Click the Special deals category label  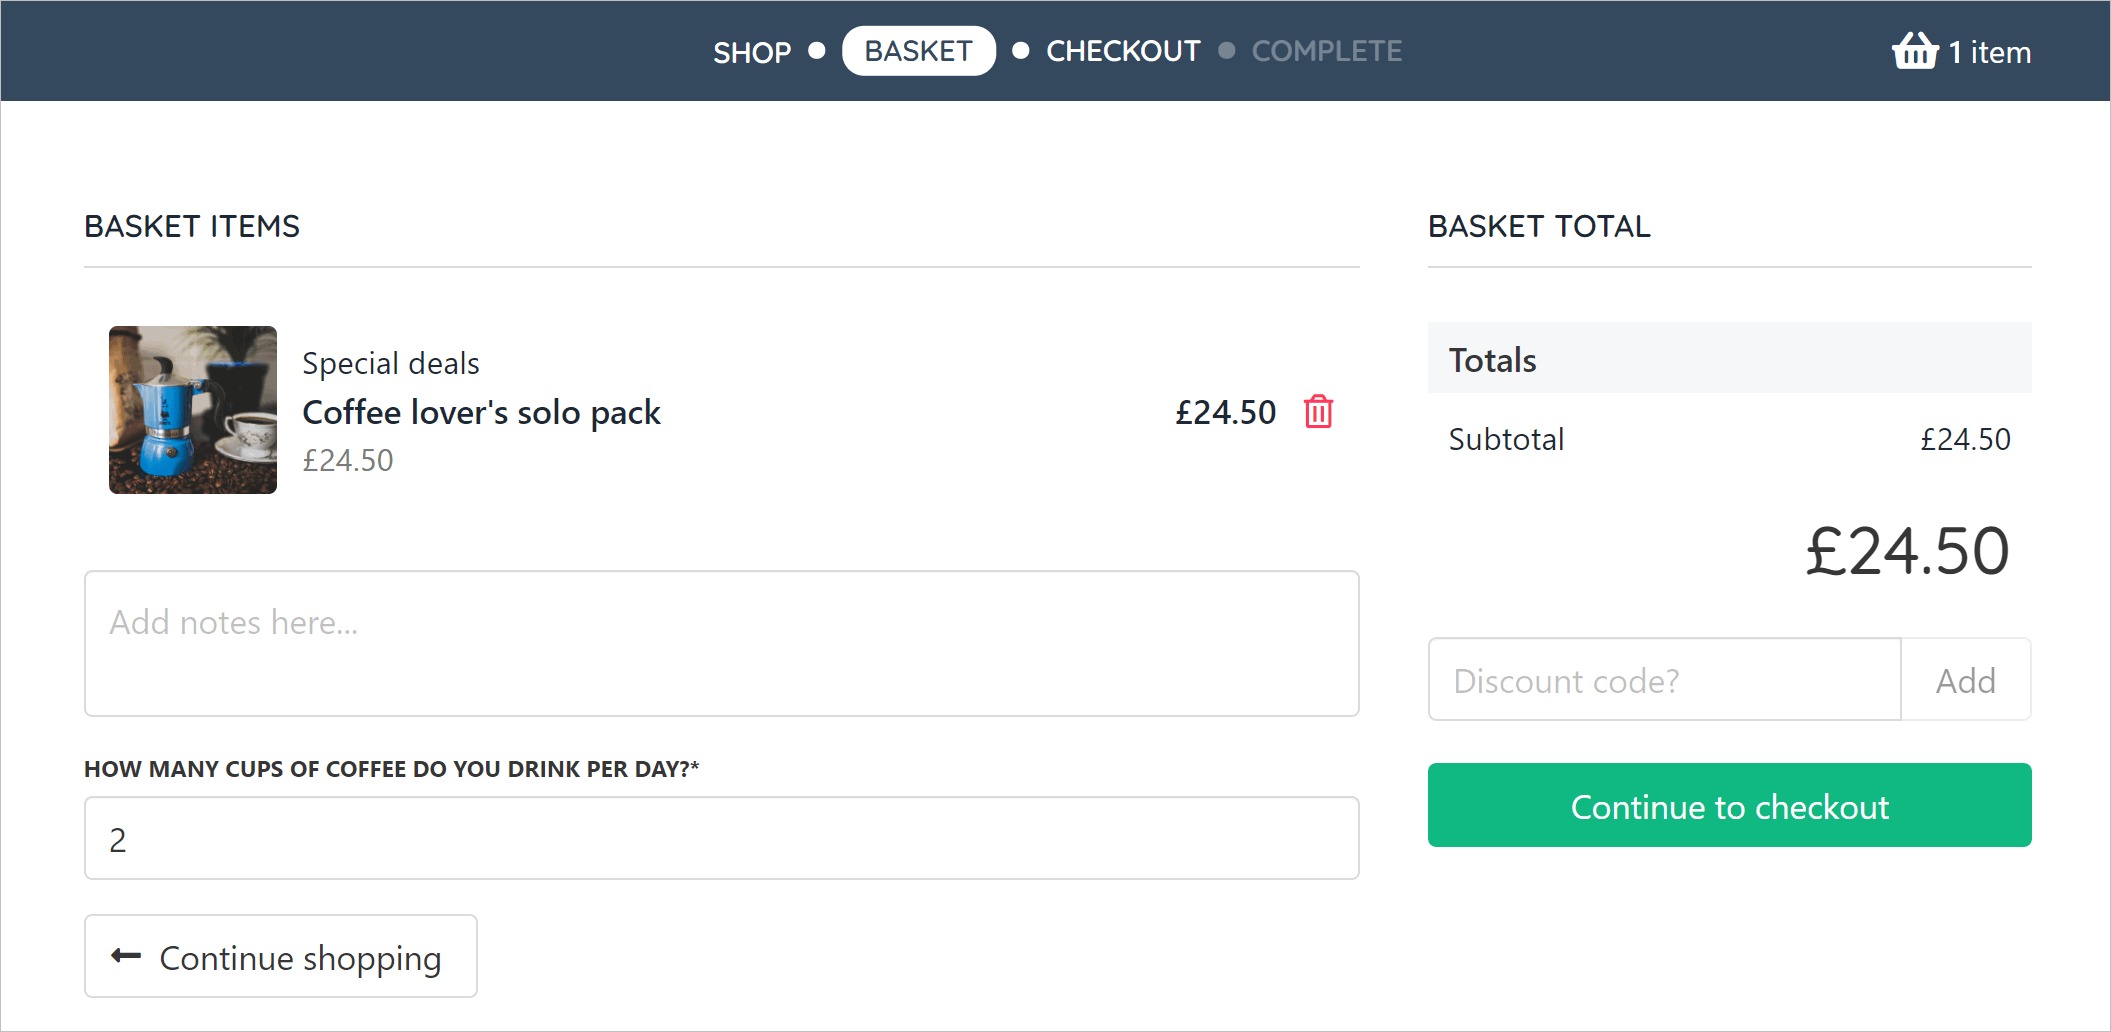point(390,363)
